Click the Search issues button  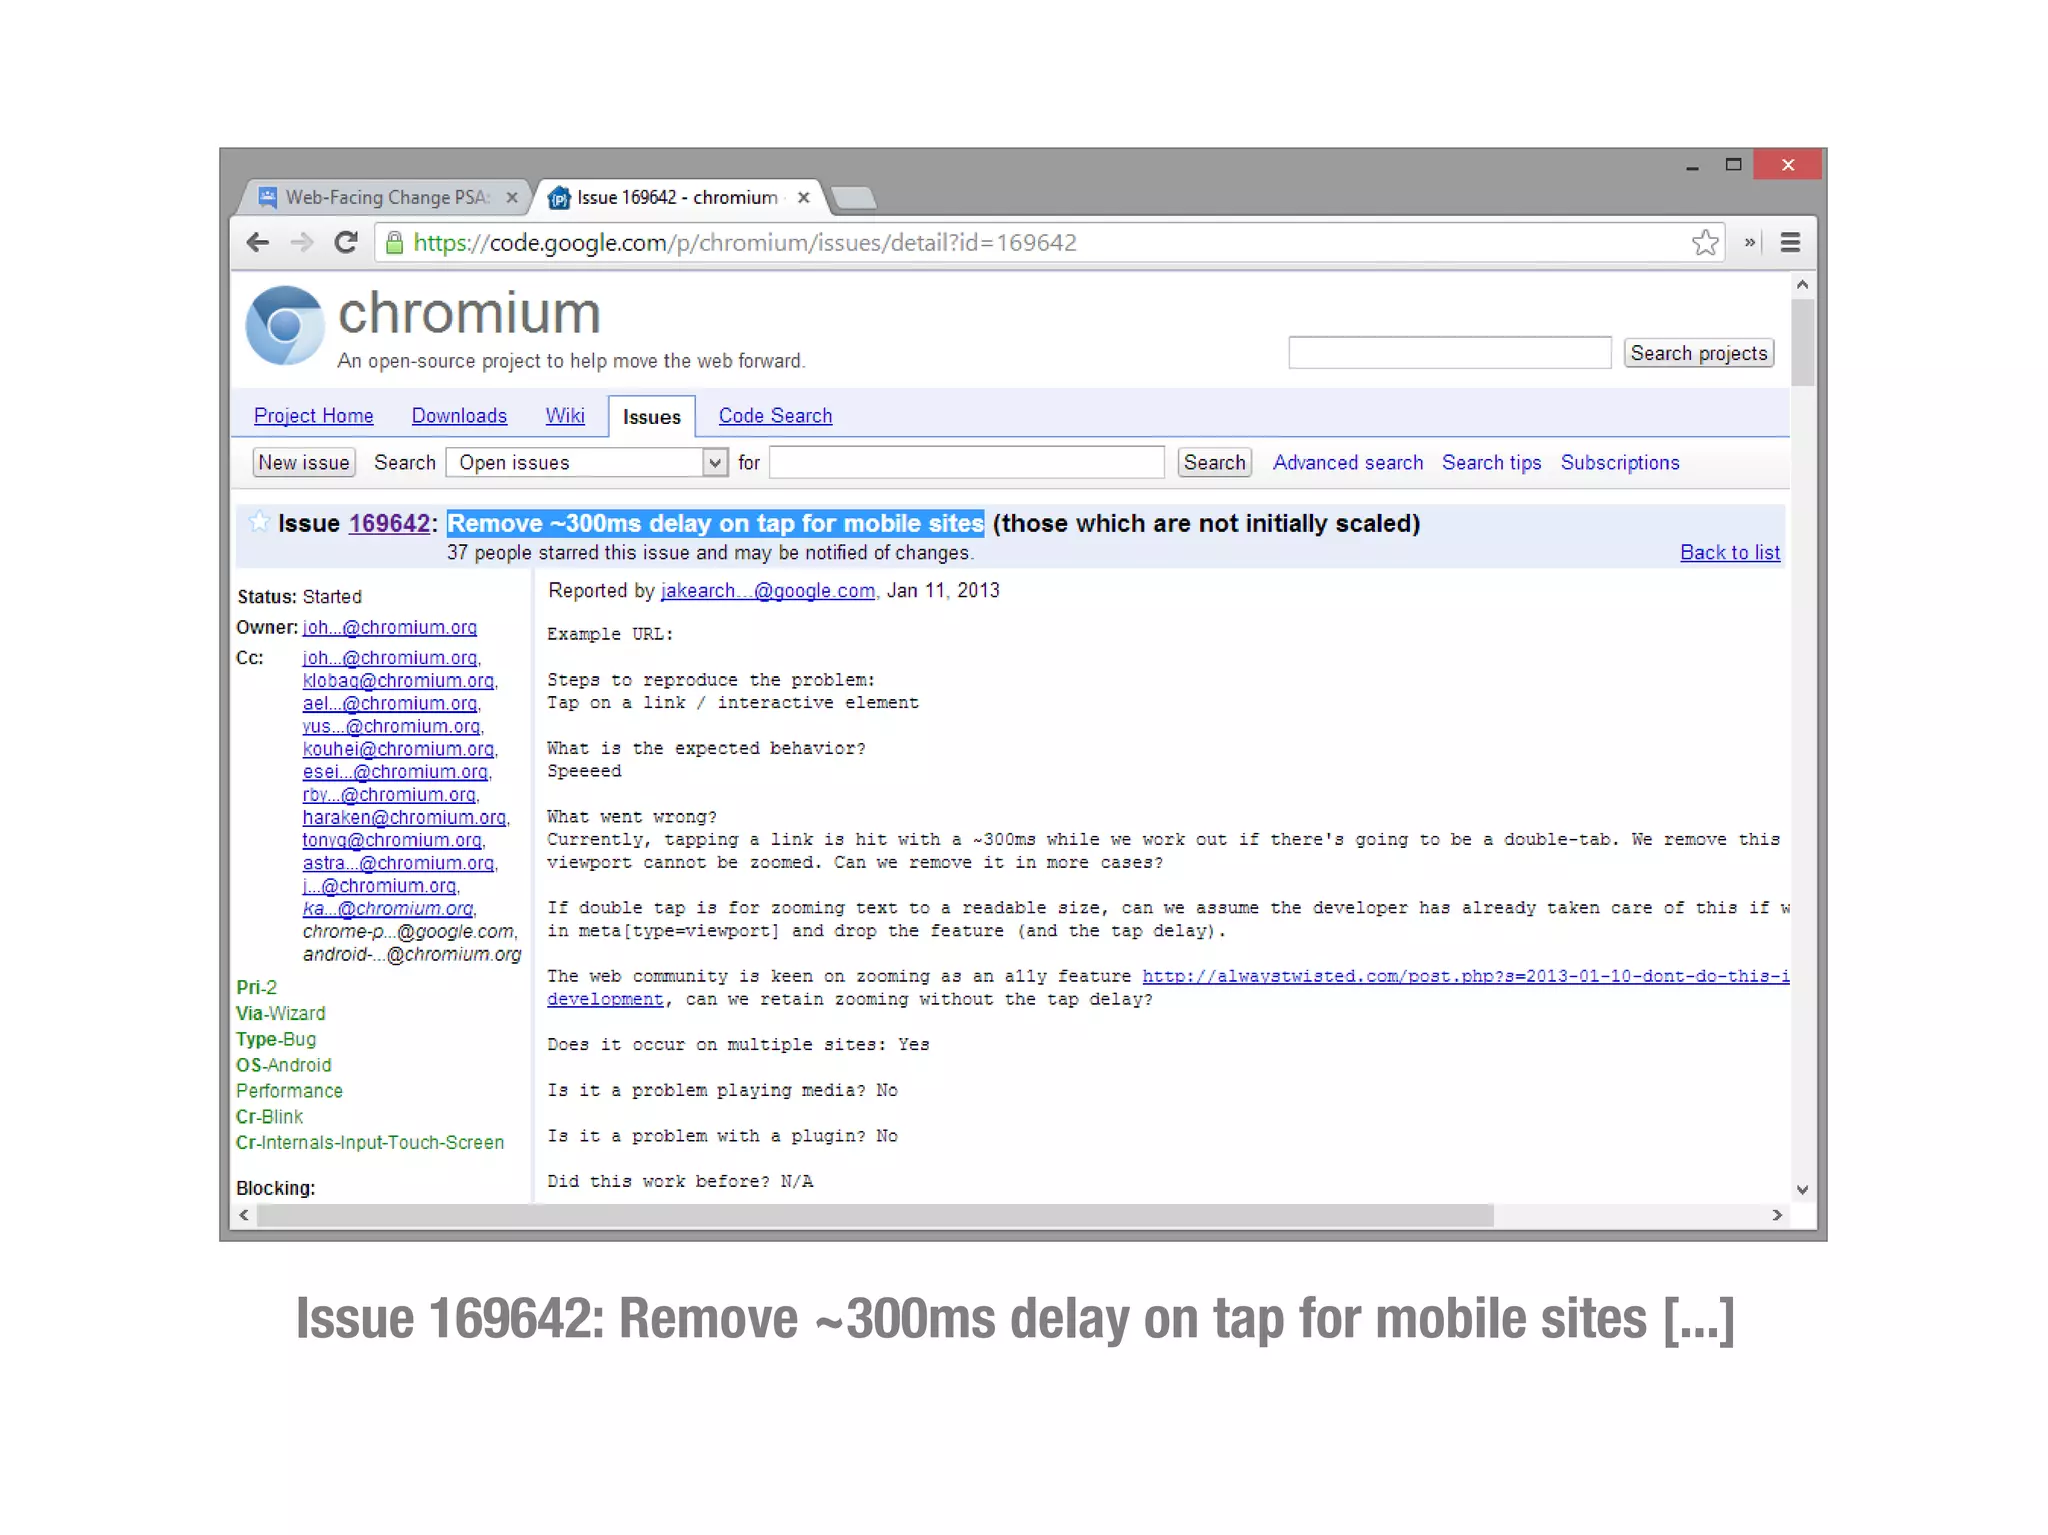(1214, 462)
